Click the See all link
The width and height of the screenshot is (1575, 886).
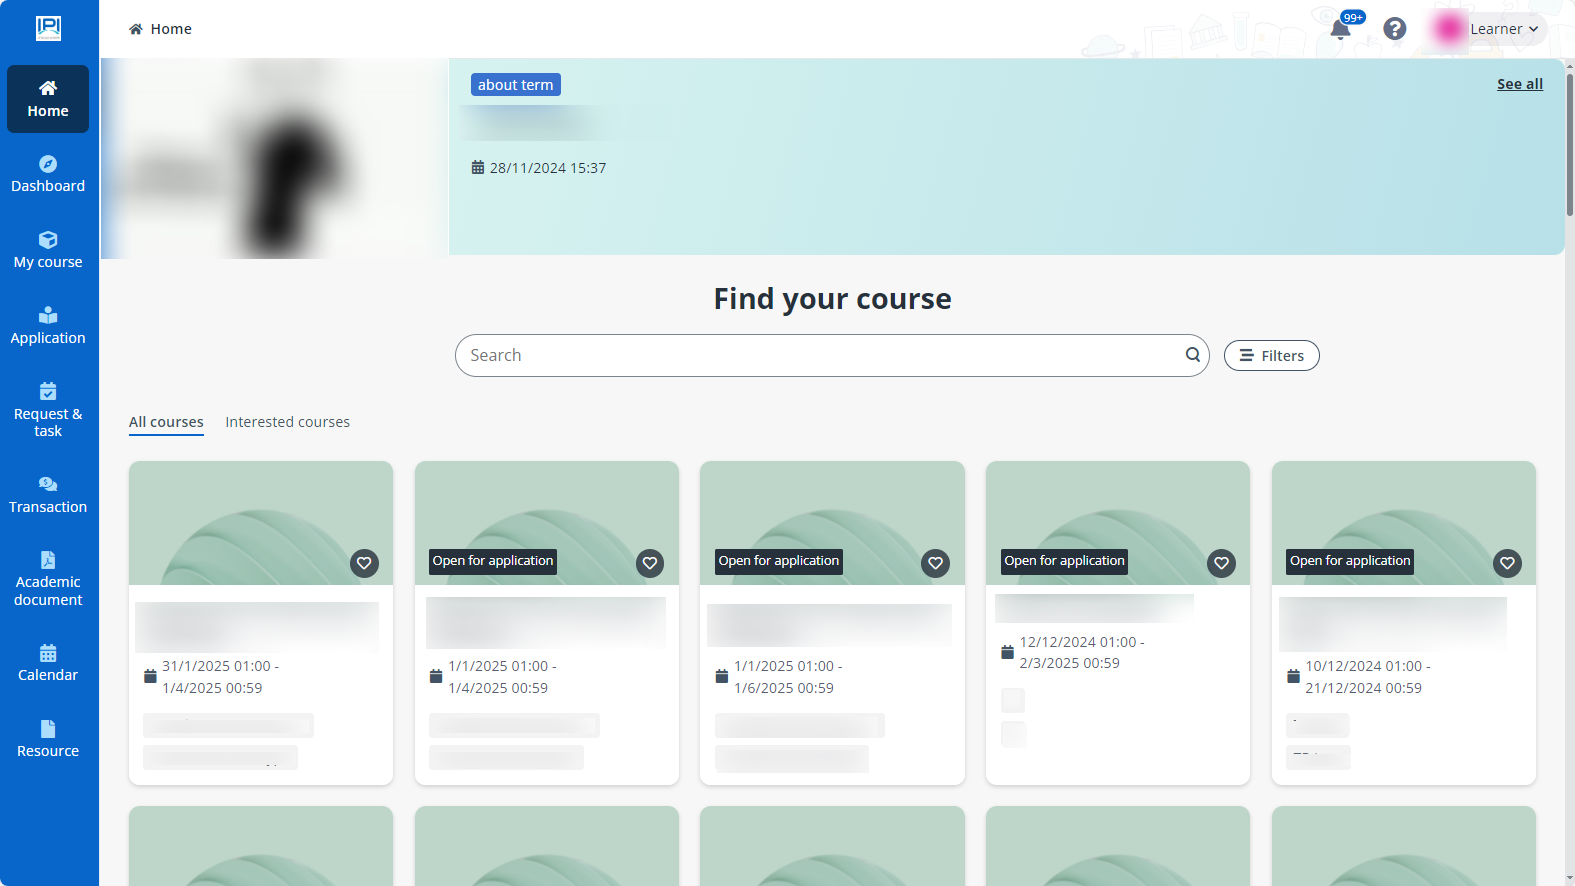1520,84
